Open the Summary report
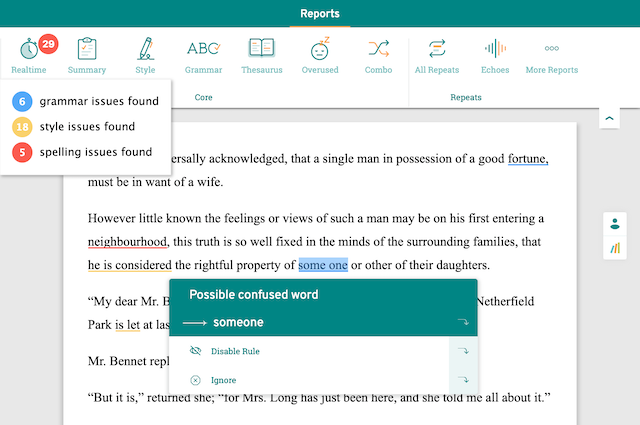 coord(87,56)
